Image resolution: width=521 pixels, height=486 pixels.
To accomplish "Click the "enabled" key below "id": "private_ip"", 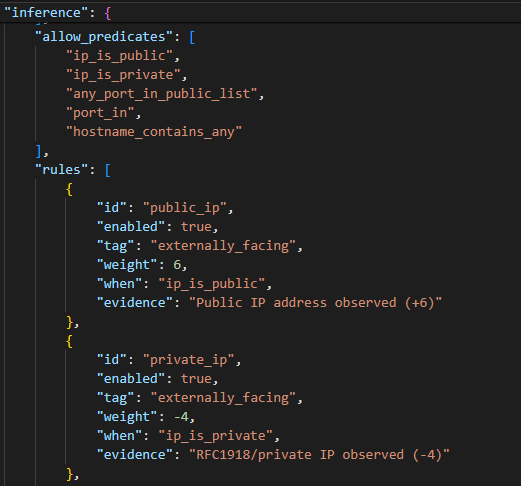I will point(131,379).
